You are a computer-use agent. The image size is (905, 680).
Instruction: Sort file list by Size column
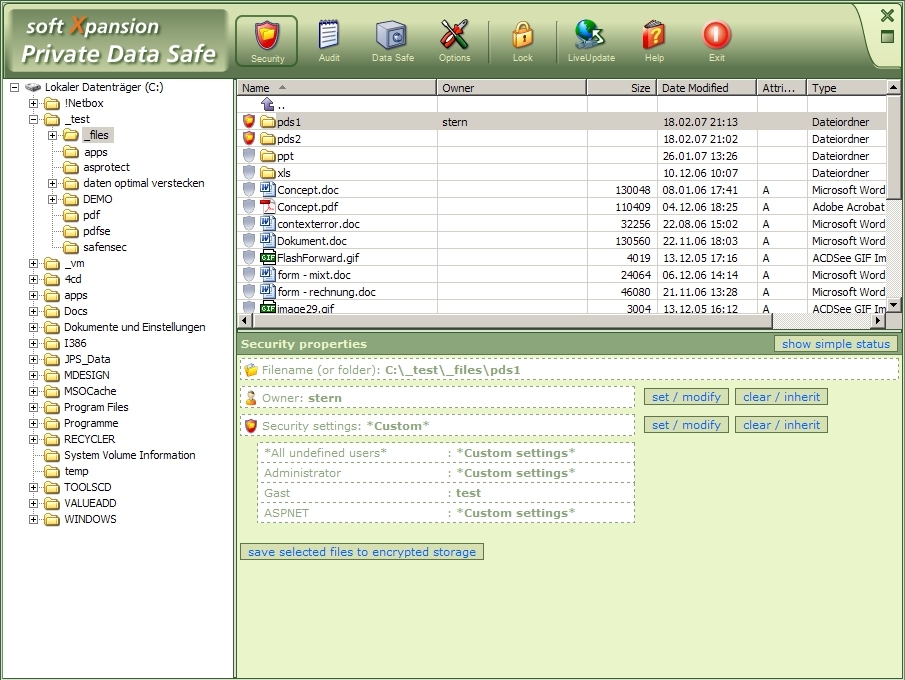(620, 88)
